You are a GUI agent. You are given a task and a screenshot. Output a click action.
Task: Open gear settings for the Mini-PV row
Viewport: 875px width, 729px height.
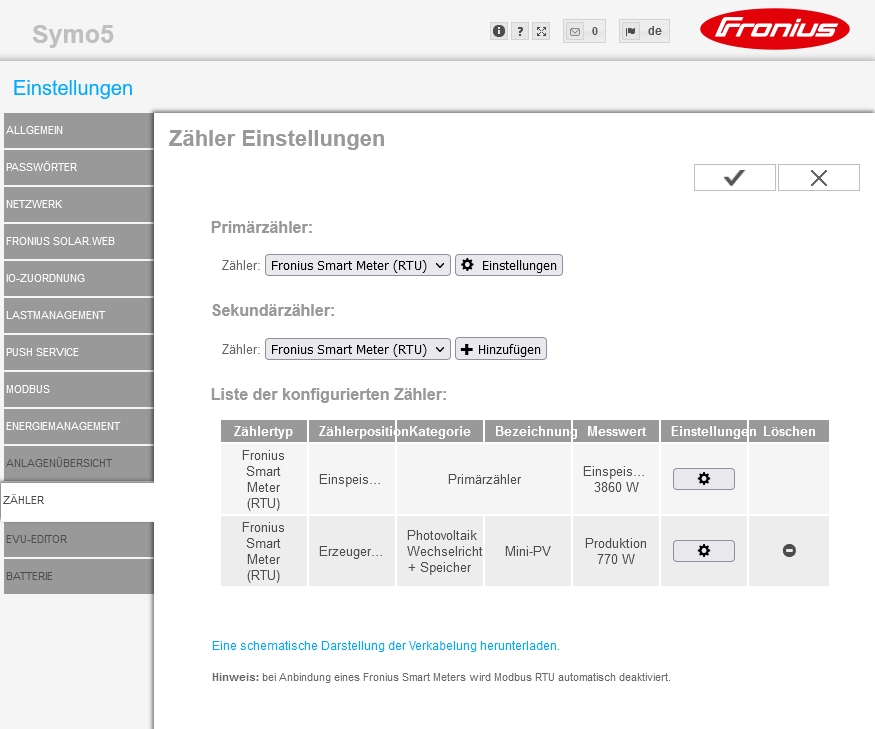(704, 551)
